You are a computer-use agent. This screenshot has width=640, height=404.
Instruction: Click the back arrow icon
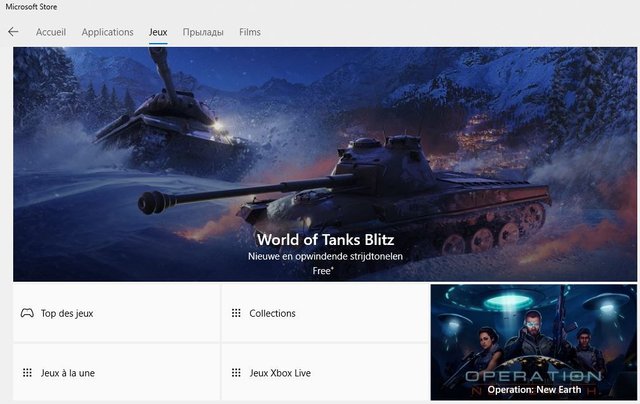(13, 32)
